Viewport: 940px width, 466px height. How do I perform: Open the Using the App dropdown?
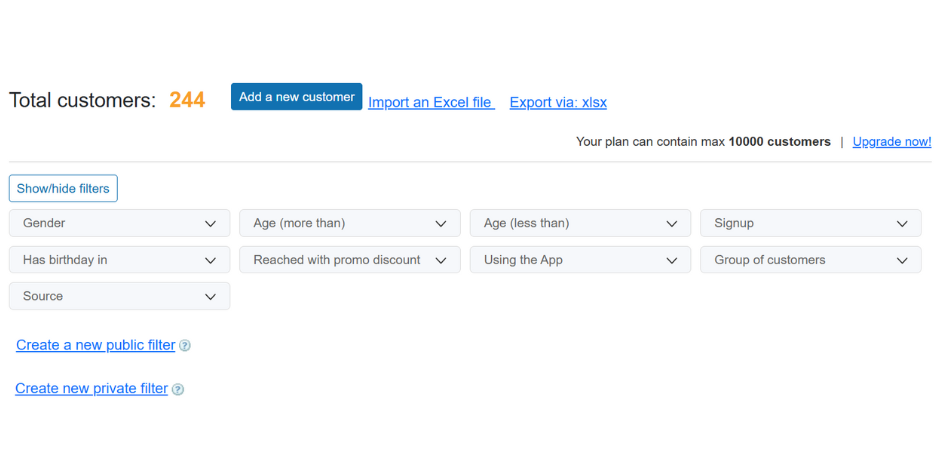tap(580, 260)
